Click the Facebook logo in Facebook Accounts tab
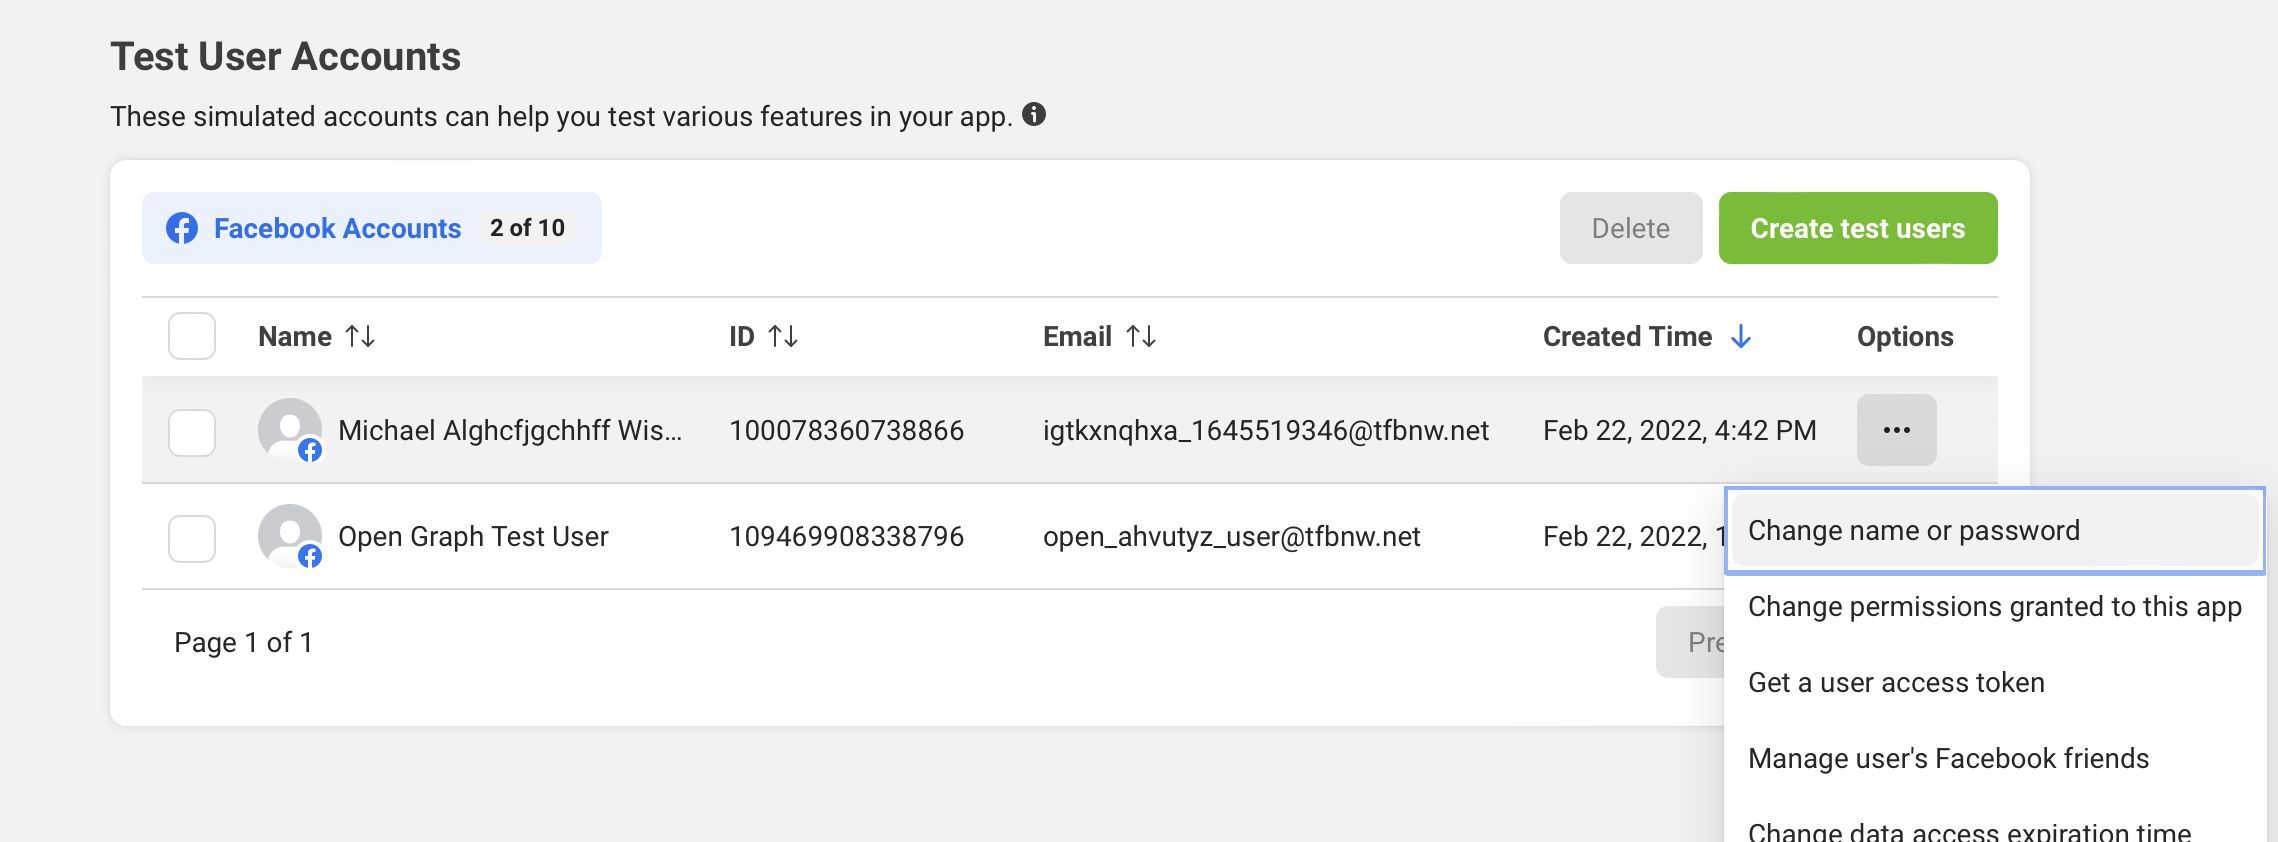Image resolution: width=2278 pixels, height=842 pixels. (182, 228)
